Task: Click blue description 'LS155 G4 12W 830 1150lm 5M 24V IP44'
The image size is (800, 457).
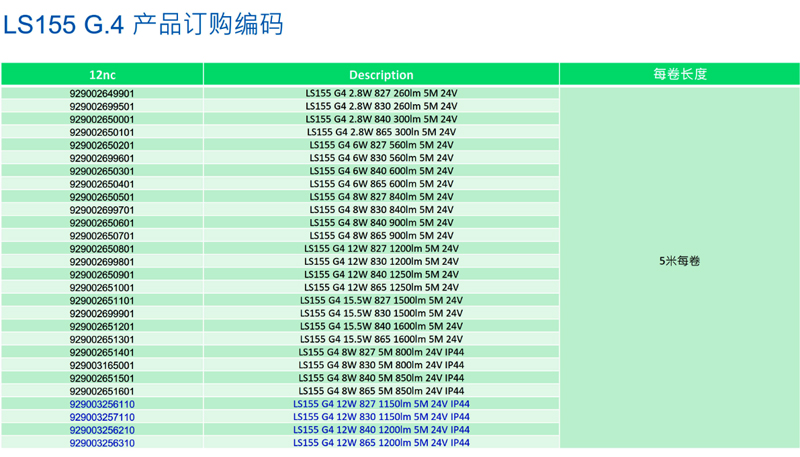Action: point(381,417)
